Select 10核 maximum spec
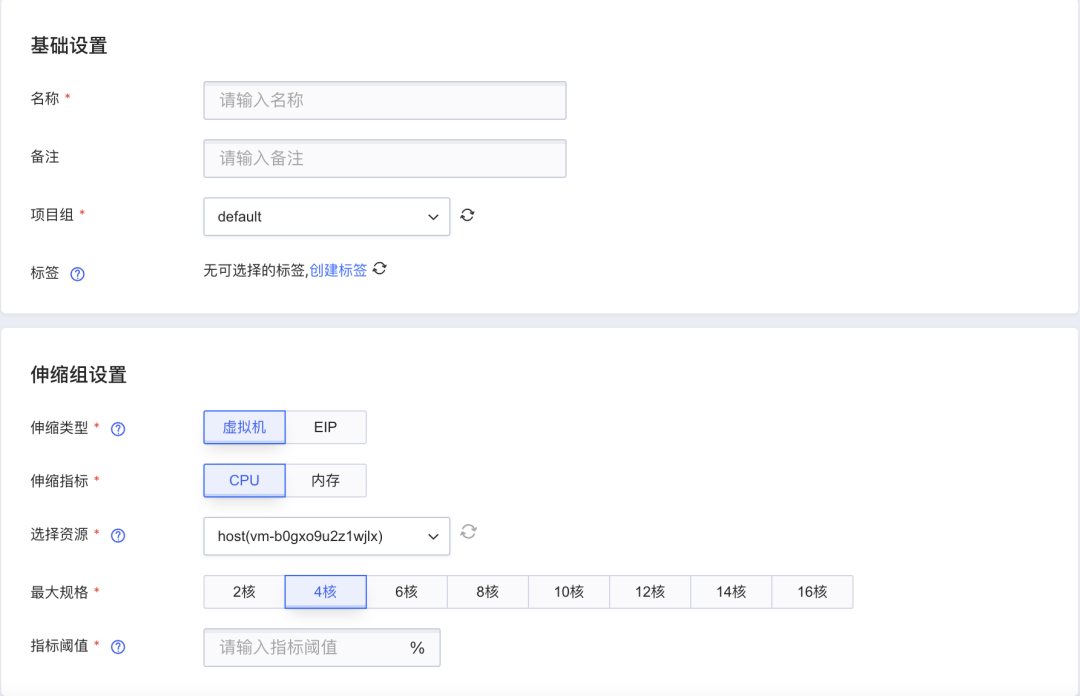This screenshot has height=696, width=1080. point(570,592)
